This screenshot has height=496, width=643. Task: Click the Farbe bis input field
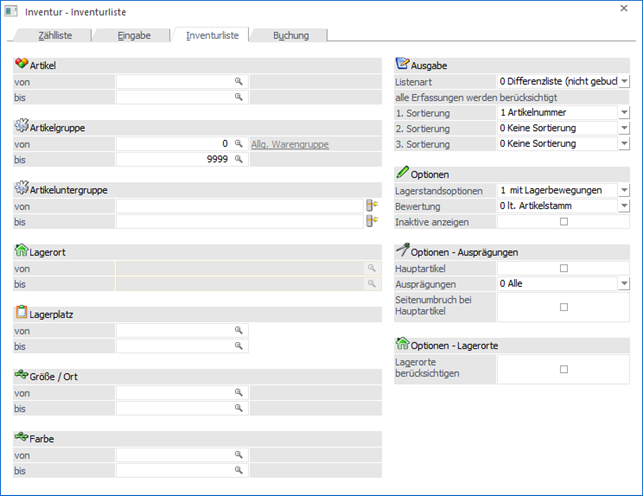[x=175, y=469]
